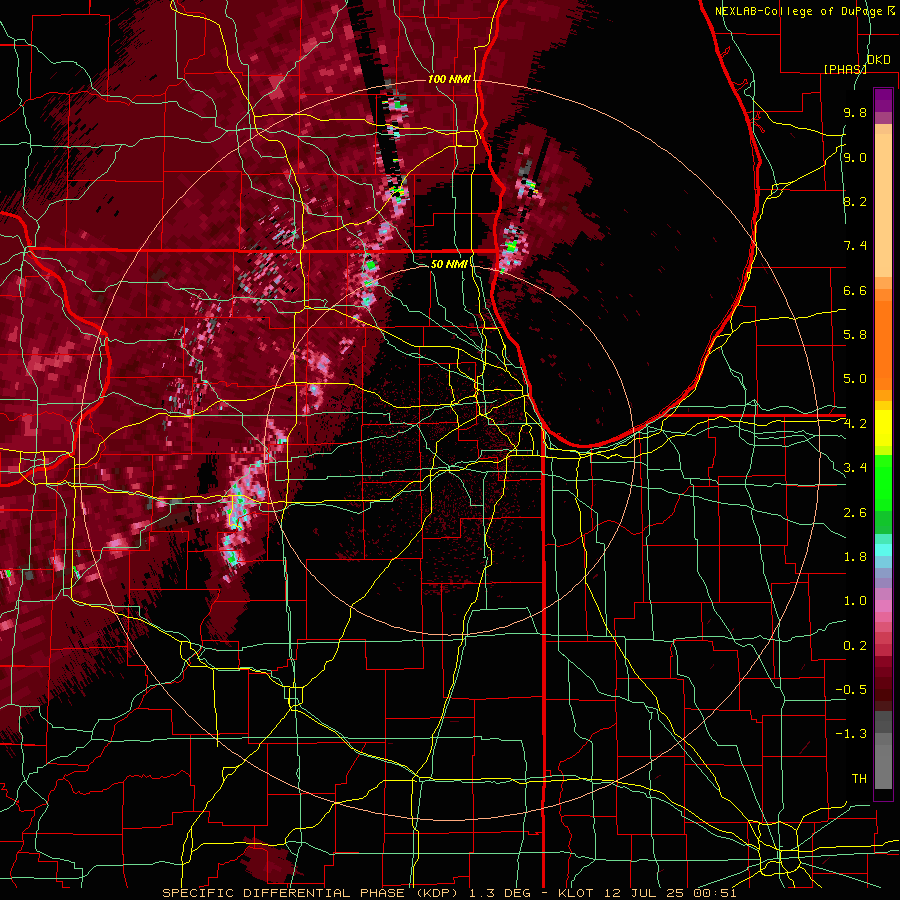Pick the dark maroon swatch on the color scale
Viewport: 900px width, 900px height.
point(883,683)
